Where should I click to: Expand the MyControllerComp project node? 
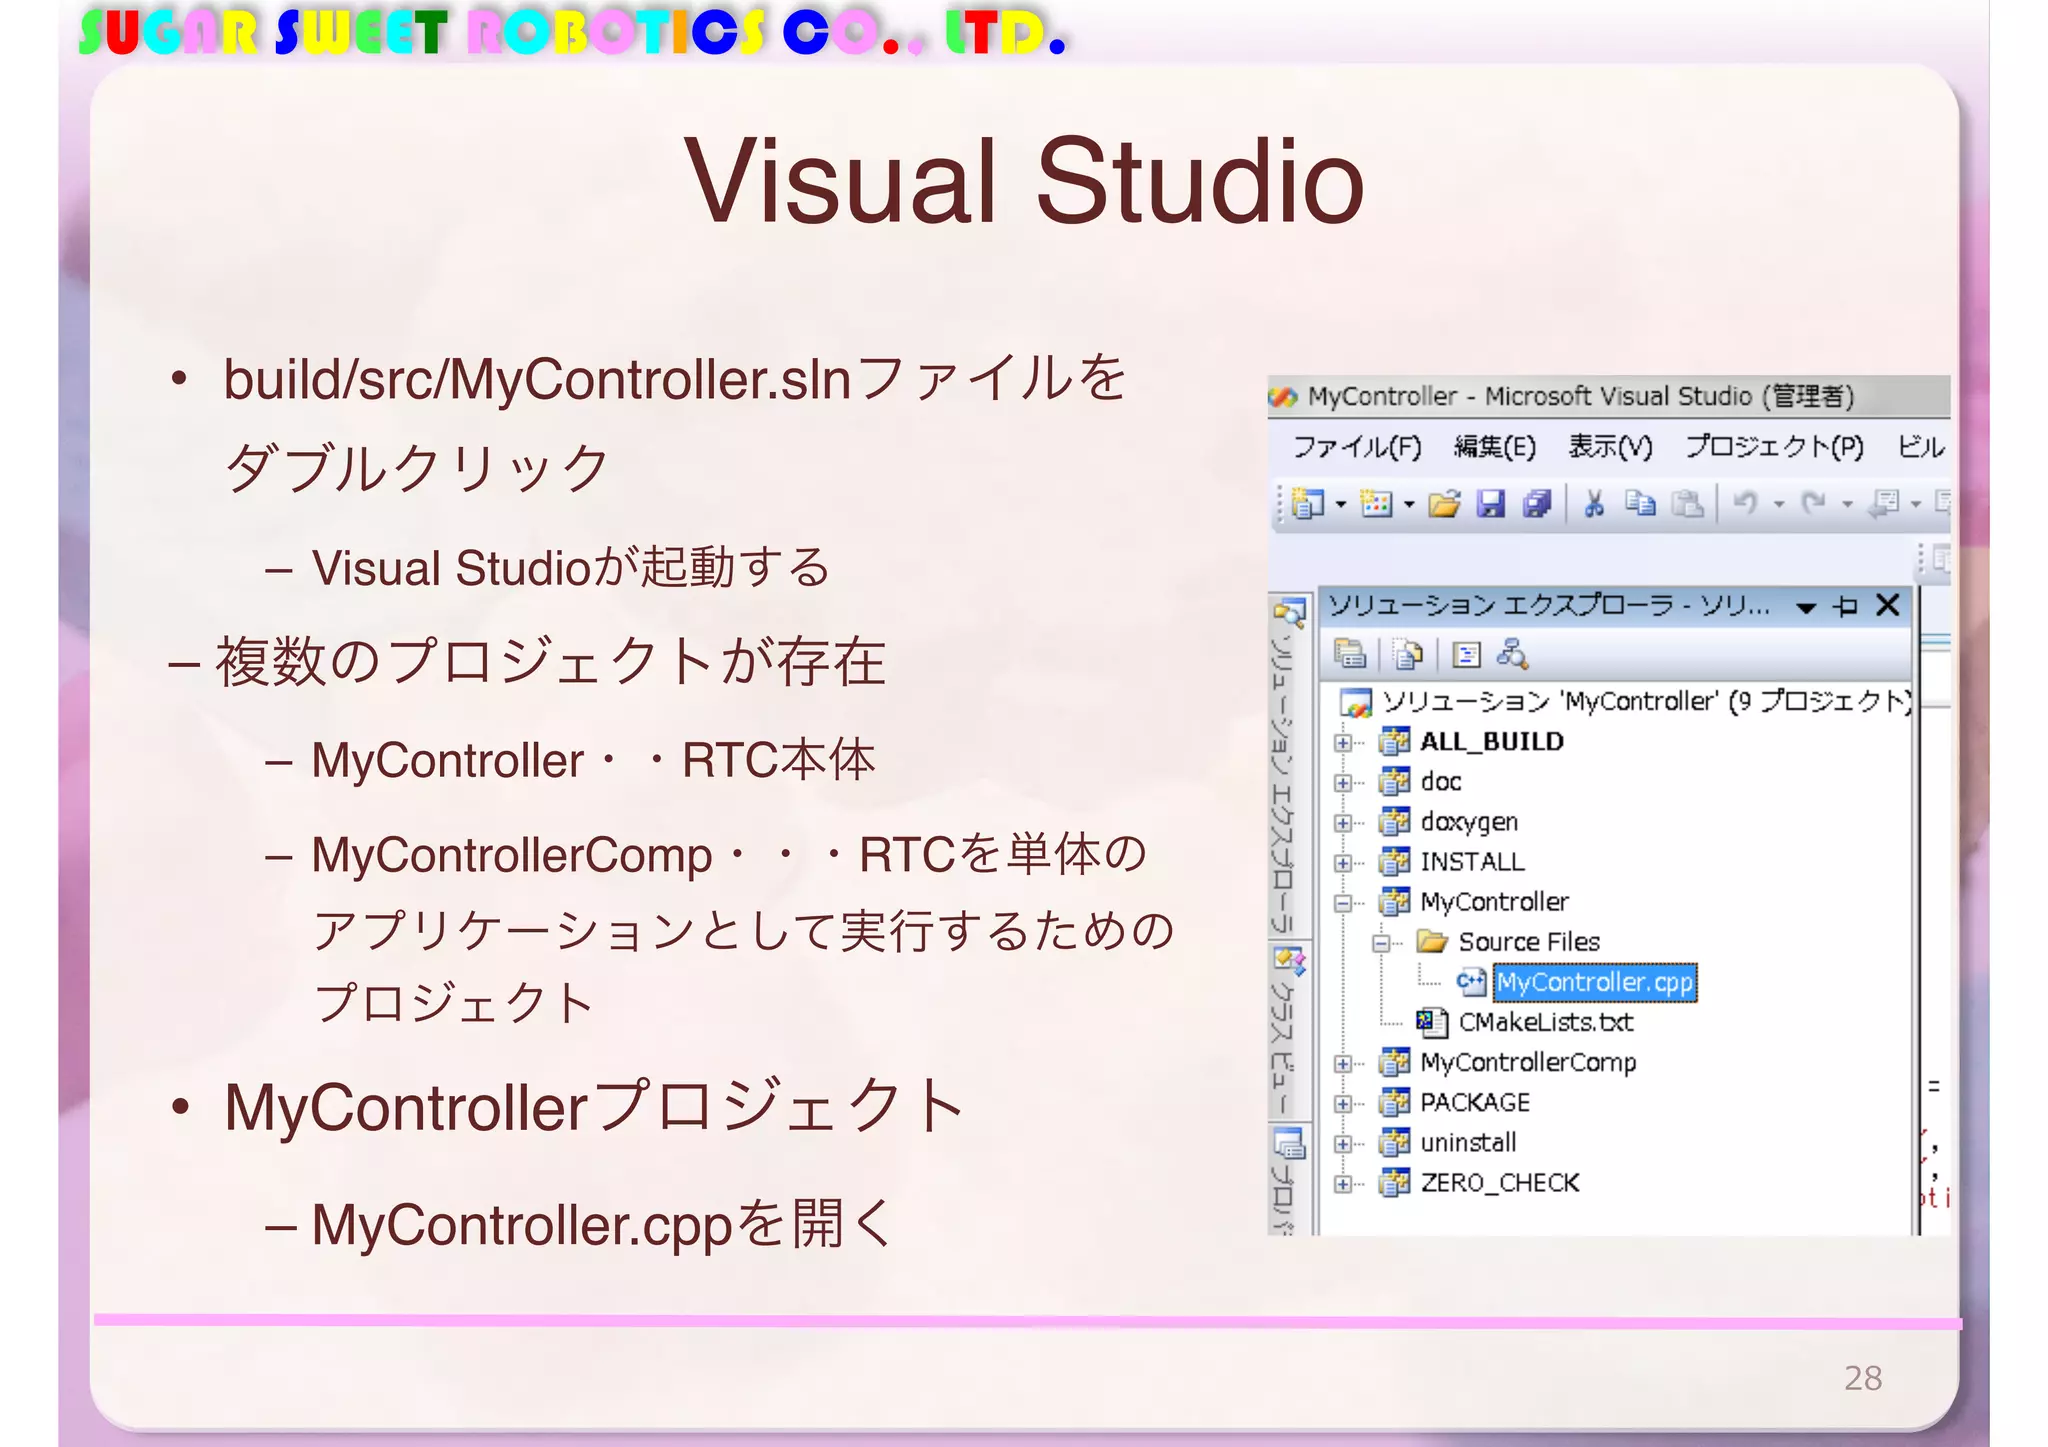coord(1343,1064)
